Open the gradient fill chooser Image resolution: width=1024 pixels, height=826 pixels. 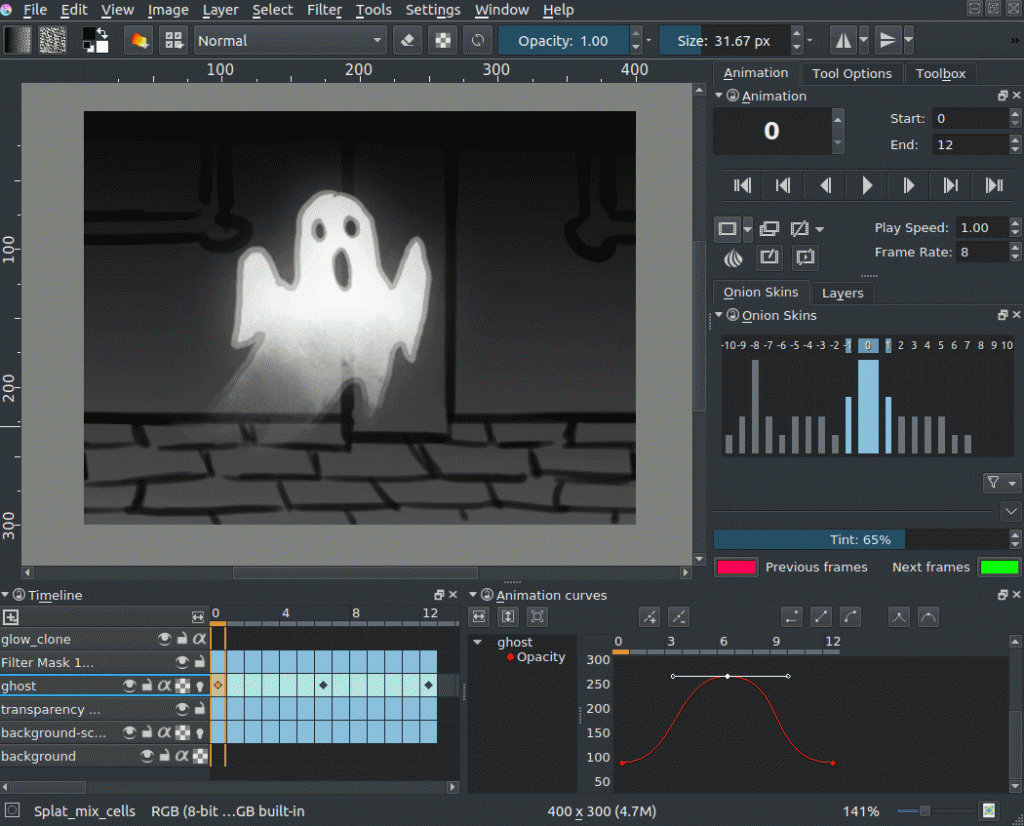click(x=17, y=40)
